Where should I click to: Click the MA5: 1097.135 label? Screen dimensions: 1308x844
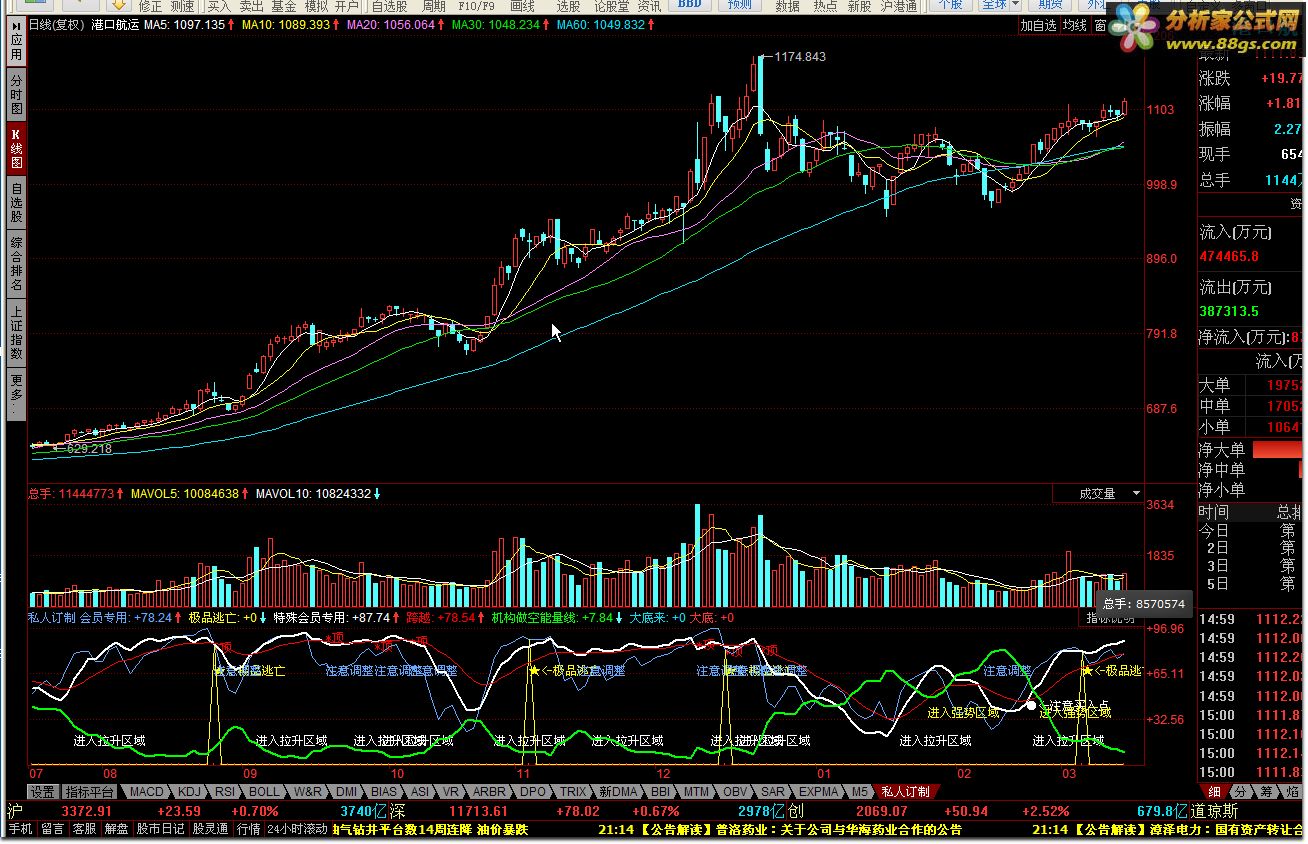[184, 24]
